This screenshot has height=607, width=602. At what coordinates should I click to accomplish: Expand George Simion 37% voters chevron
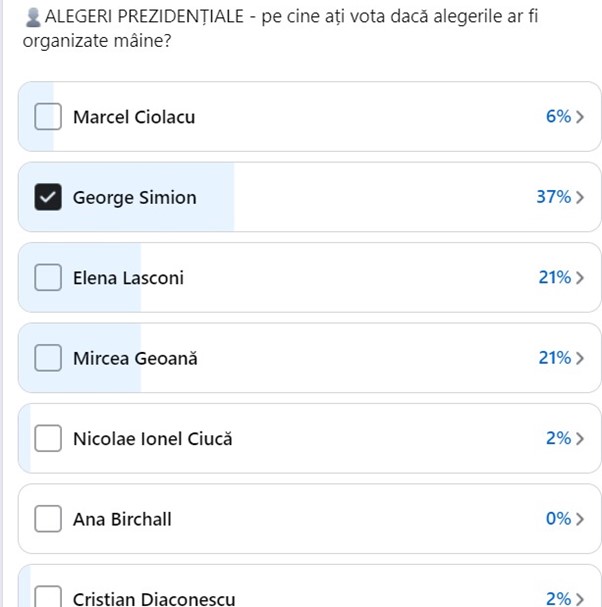coord(580,197)
